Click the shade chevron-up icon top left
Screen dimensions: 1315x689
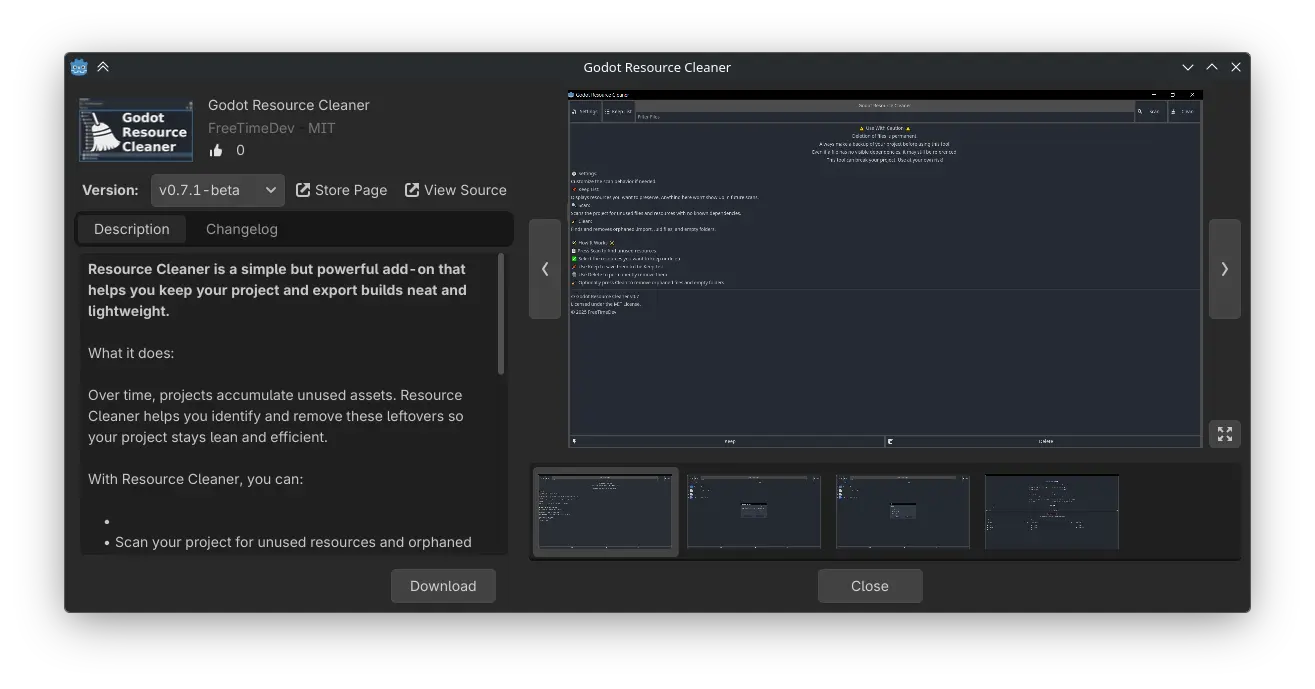point(103,66)
